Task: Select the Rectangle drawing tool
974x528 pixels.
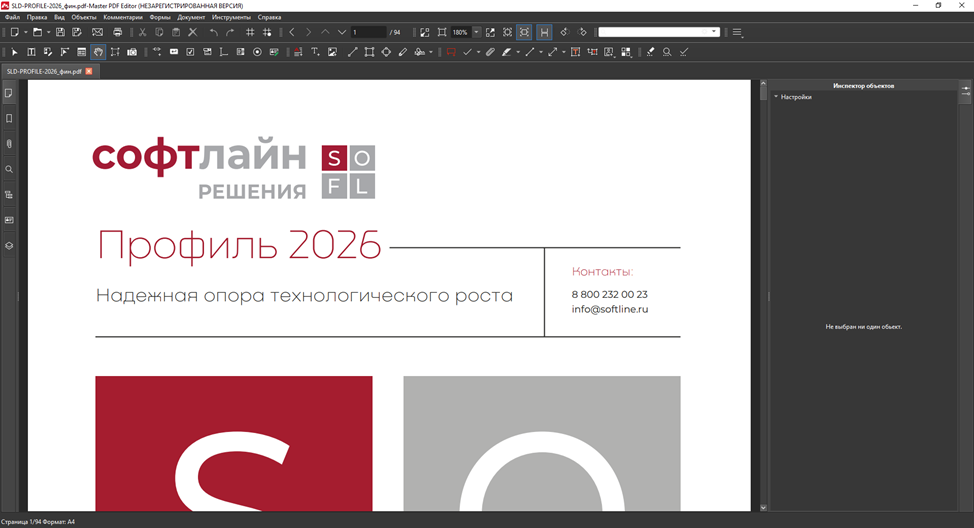Action: (370, 52)
